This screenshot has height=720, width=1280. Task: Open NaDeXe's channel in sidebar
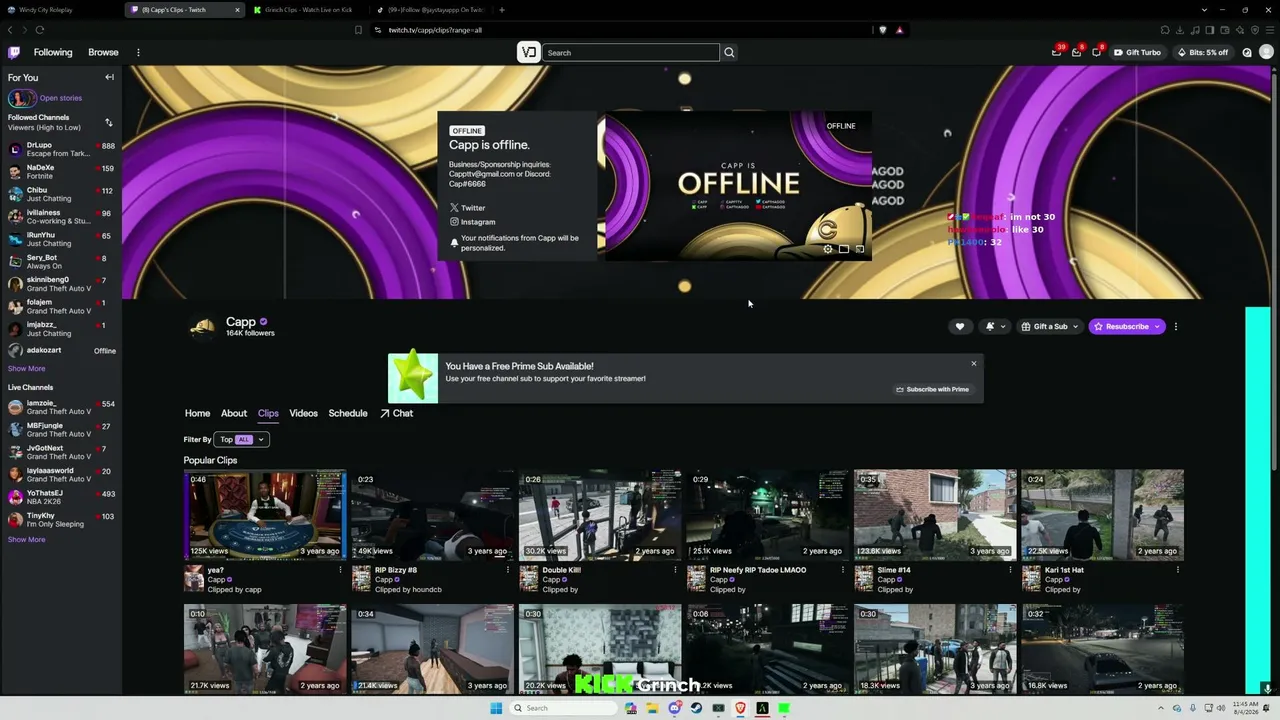(x=61, y=172)
